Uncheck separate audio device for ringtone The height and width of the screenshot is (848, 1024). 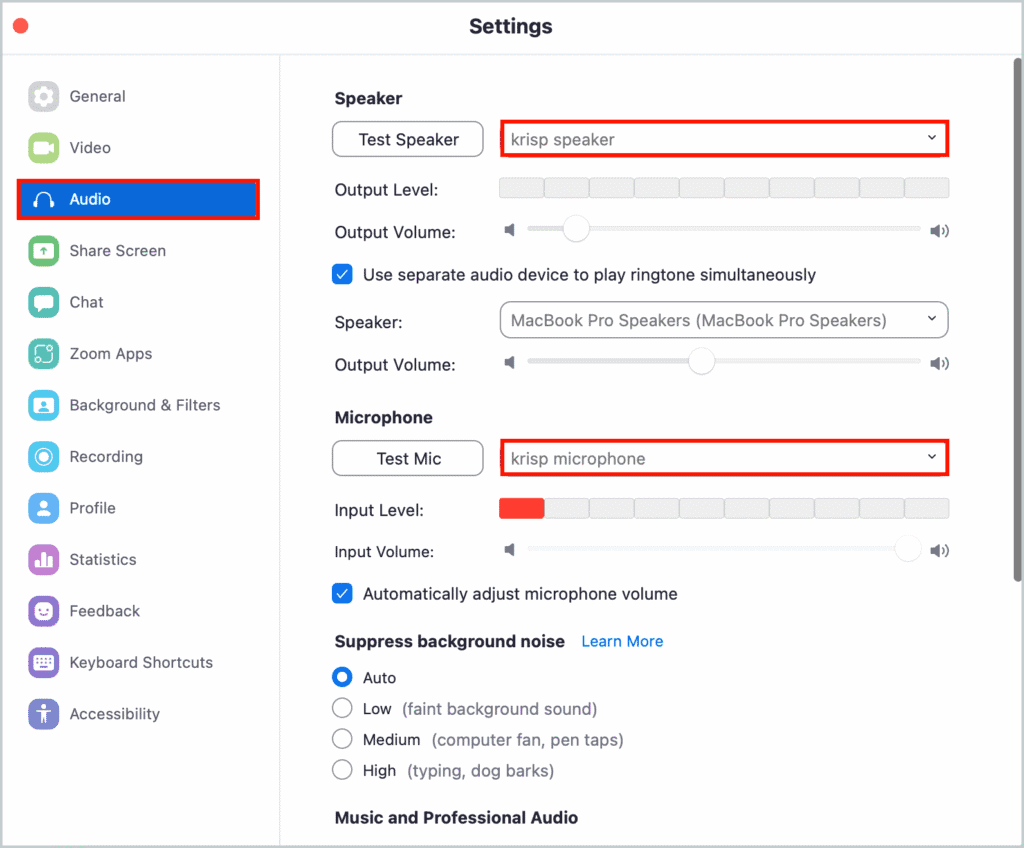click(342, 273)
